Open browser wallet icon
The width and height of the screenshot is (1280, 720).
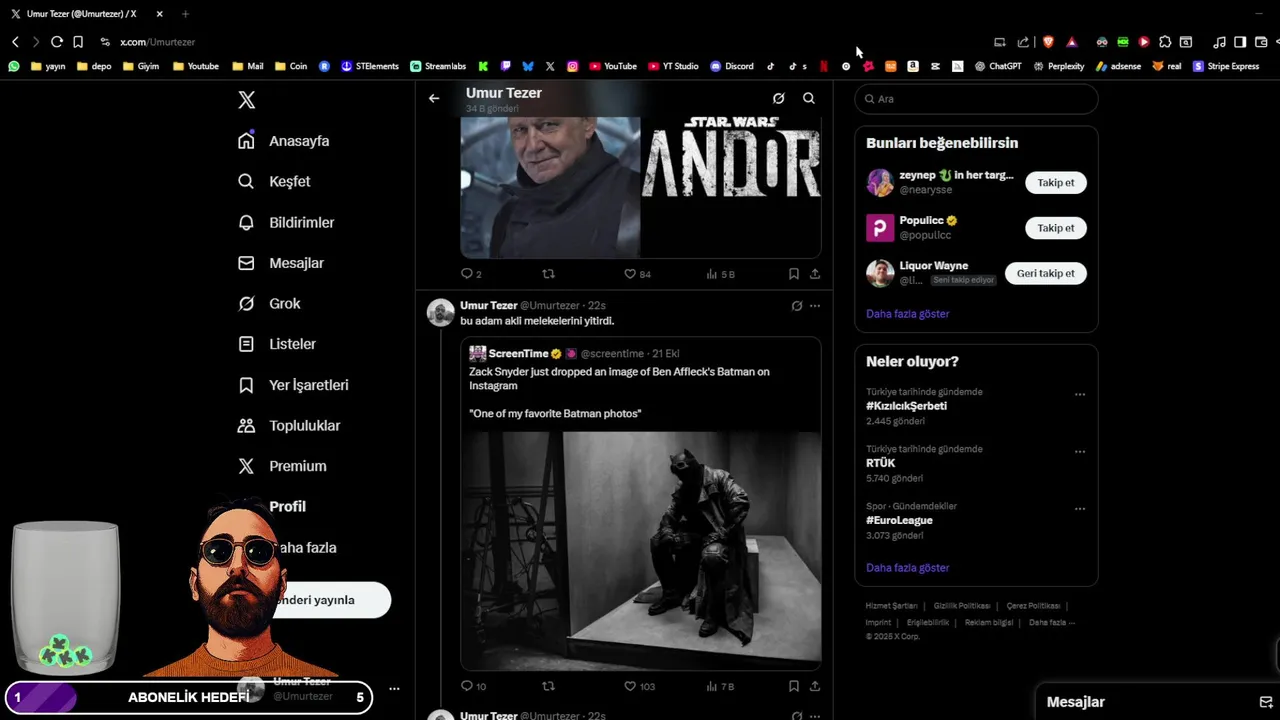(x=1261, y=42)
